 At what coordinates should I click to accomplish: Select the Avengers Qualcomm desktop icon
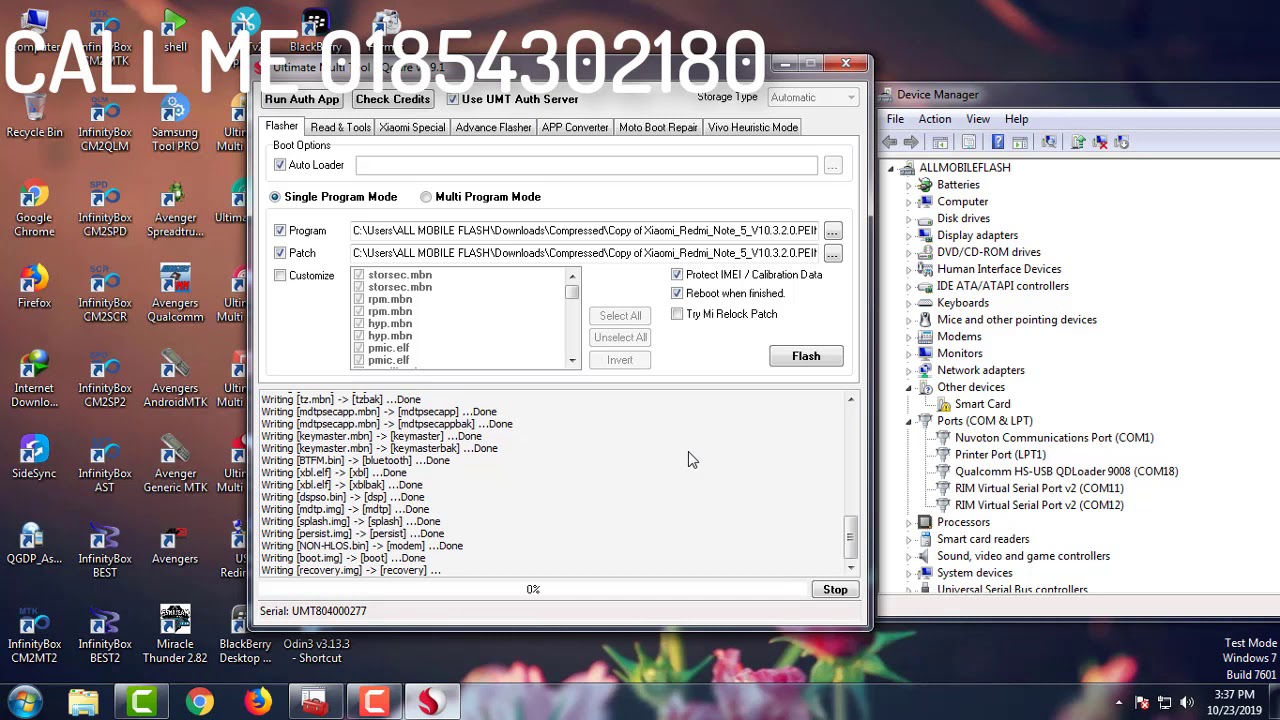[x=175, y=293]
